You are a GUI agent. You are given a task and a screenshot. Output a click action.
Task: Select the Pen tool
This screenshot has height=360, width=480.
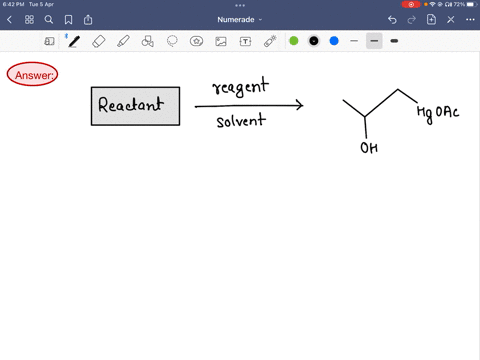(x=74, y=41)
